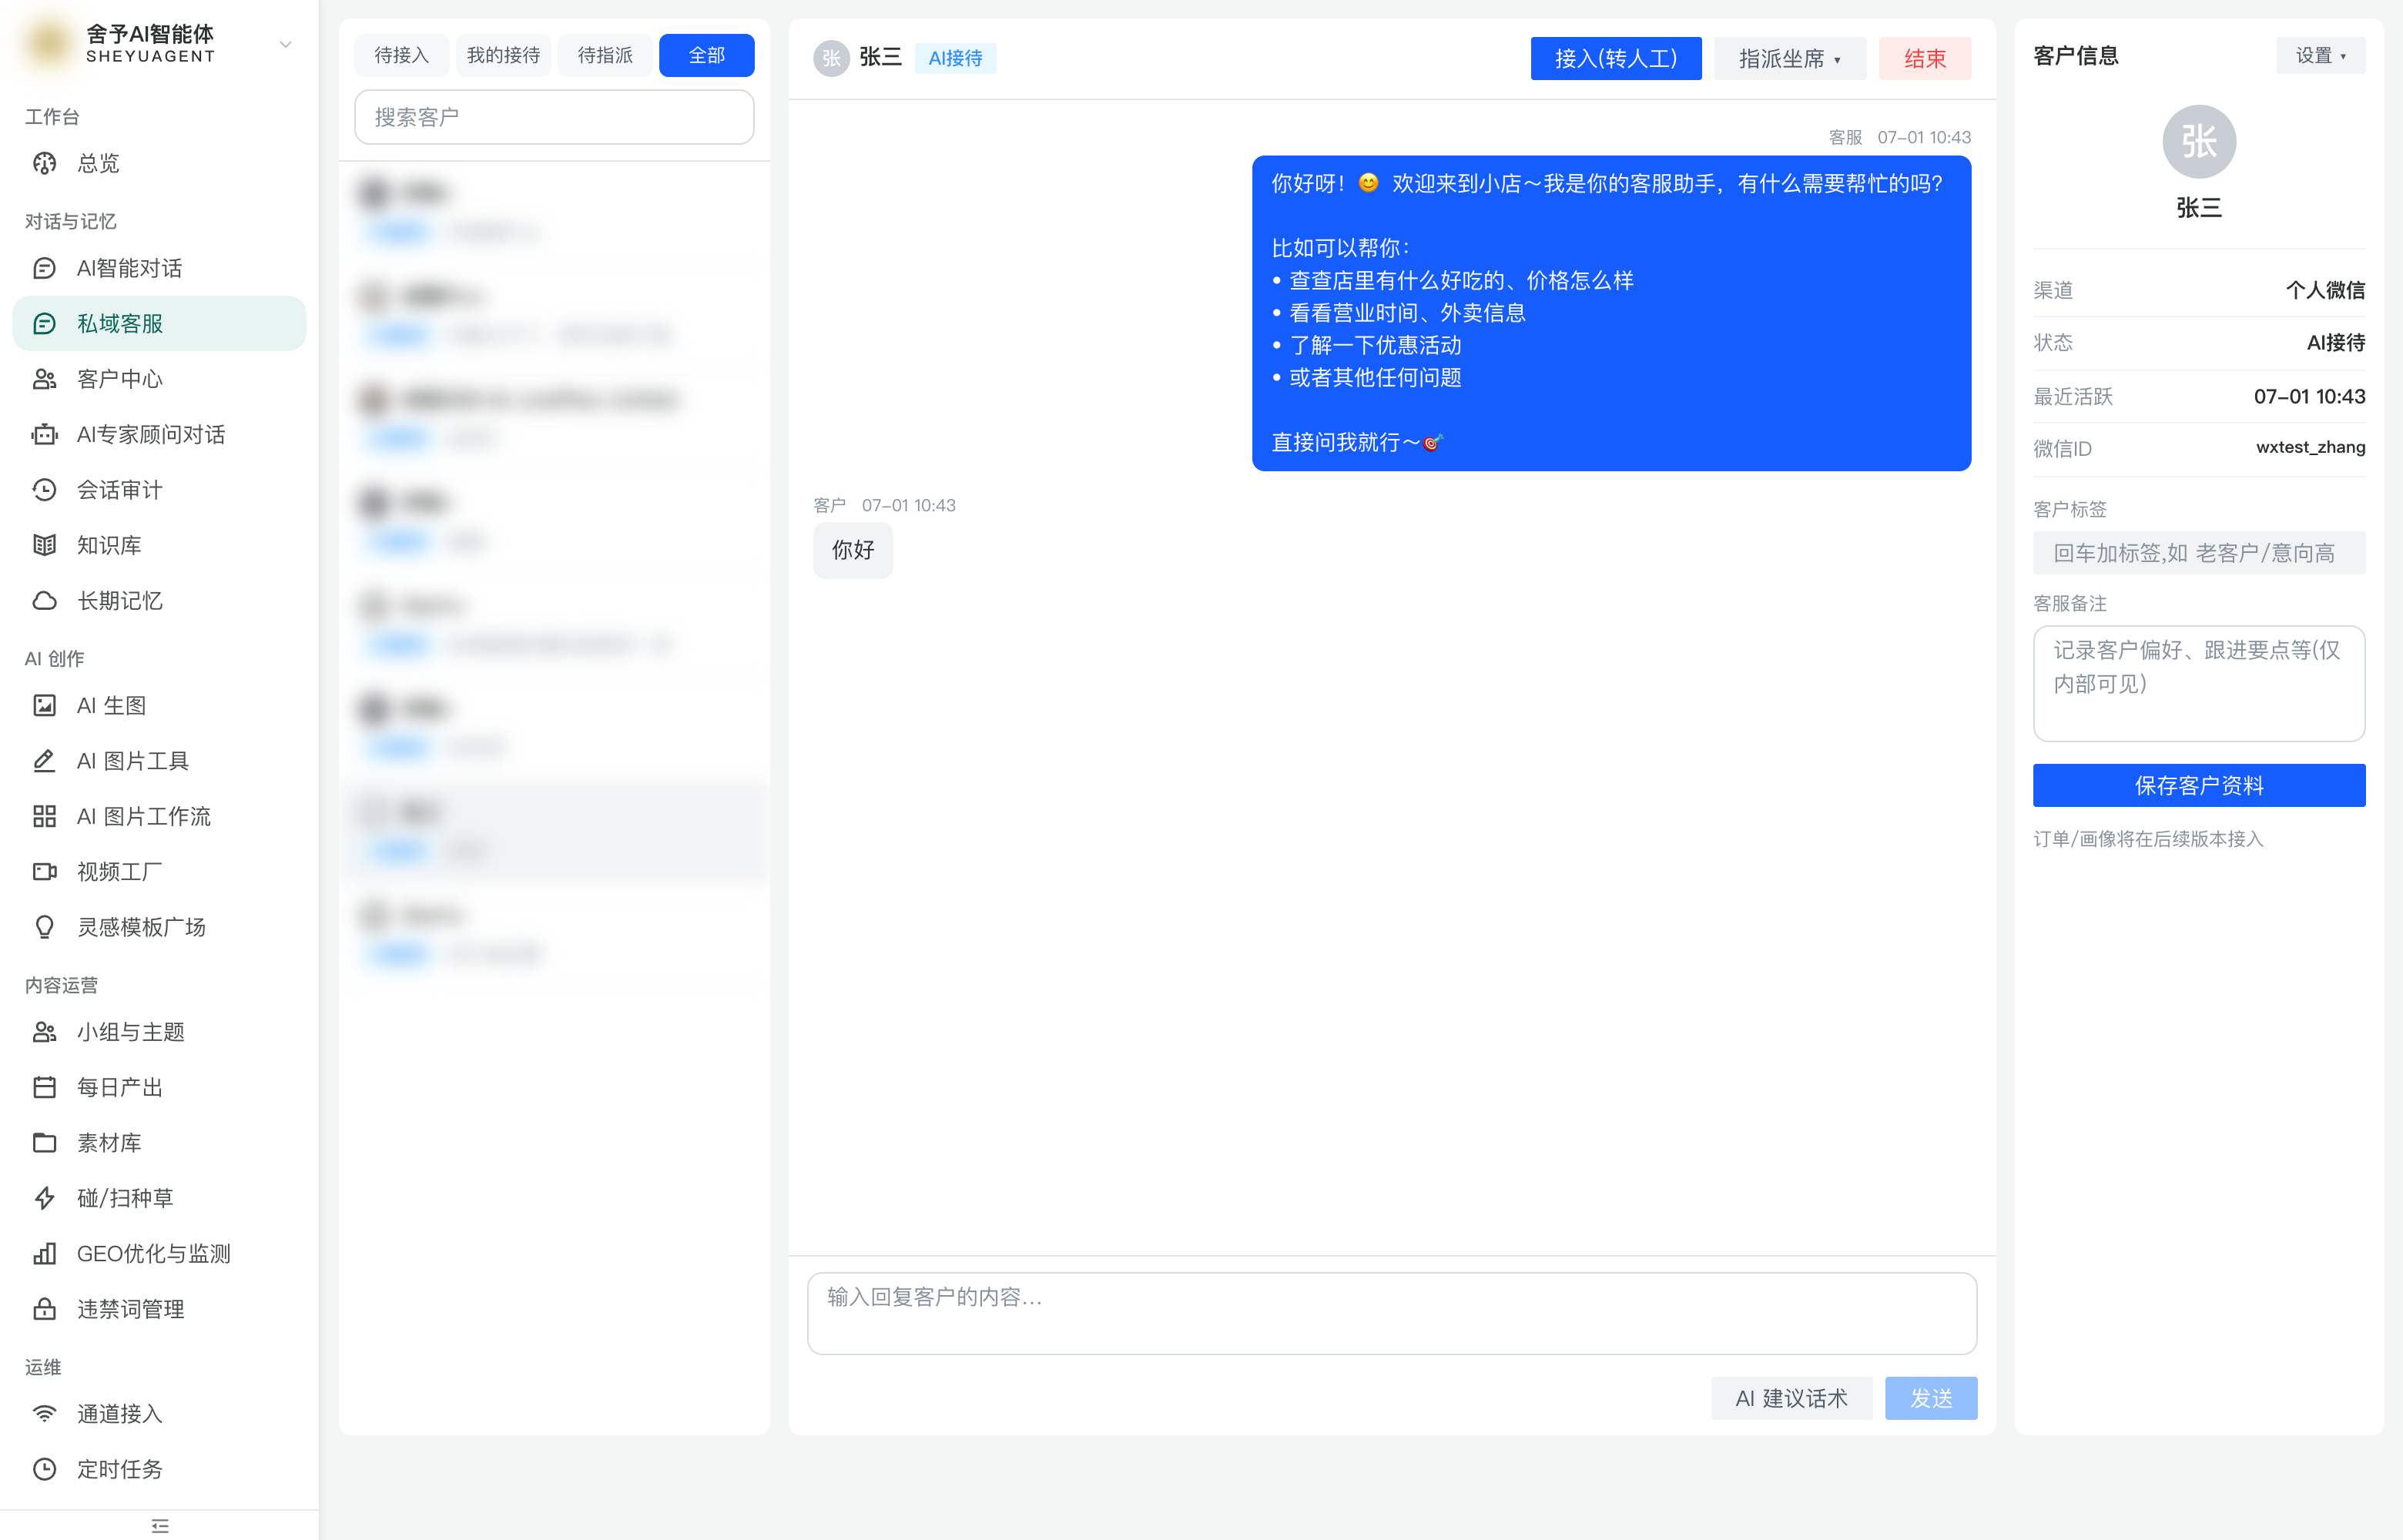Image resolution: width=2403 pixels, height=1540 pixels.
Task: Open the 设置 dropdown in 客户信息
Action: click(x=2321, y=56)
